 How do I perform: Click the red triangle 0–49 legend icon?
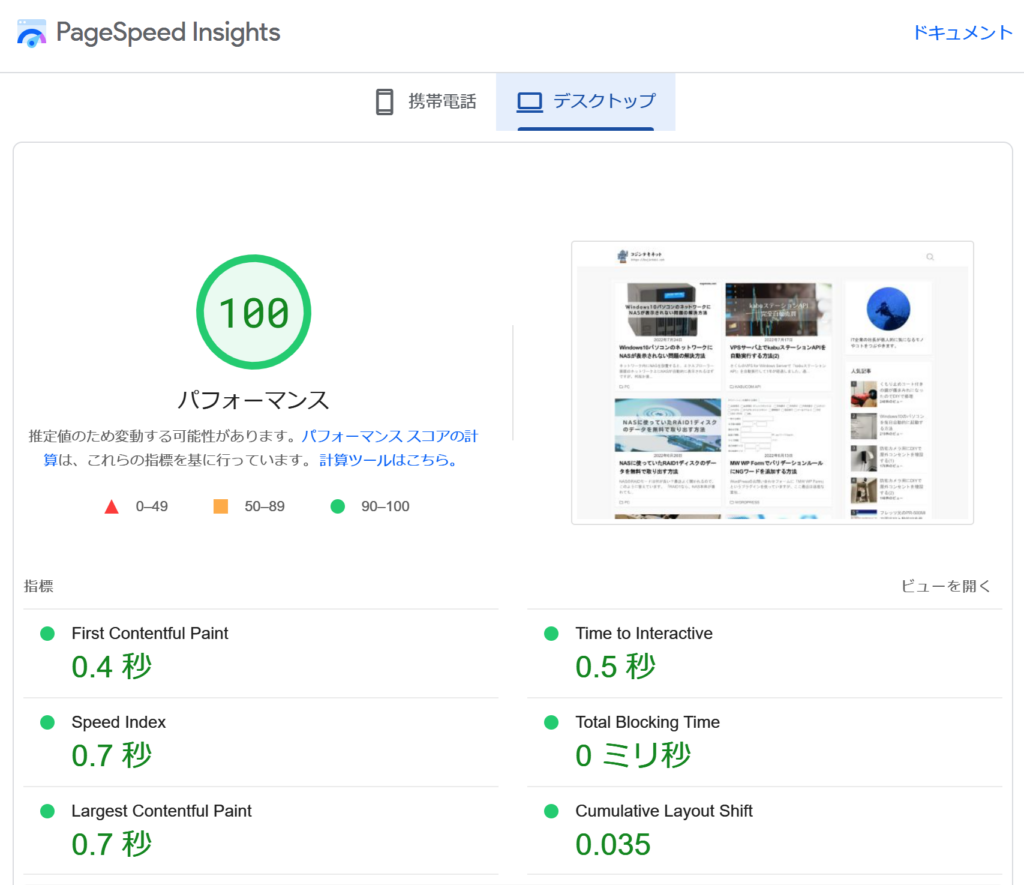point(112,507)
